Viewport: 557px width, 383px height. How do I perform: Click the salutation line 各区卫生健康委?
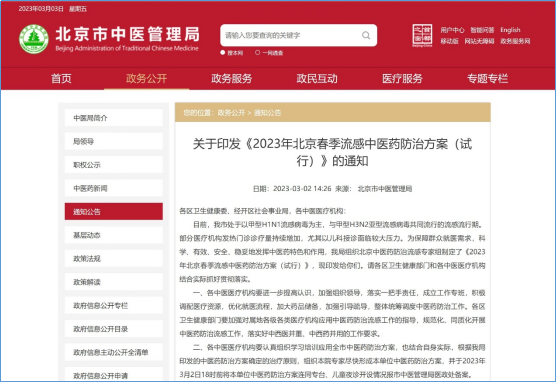pos(263,211)
